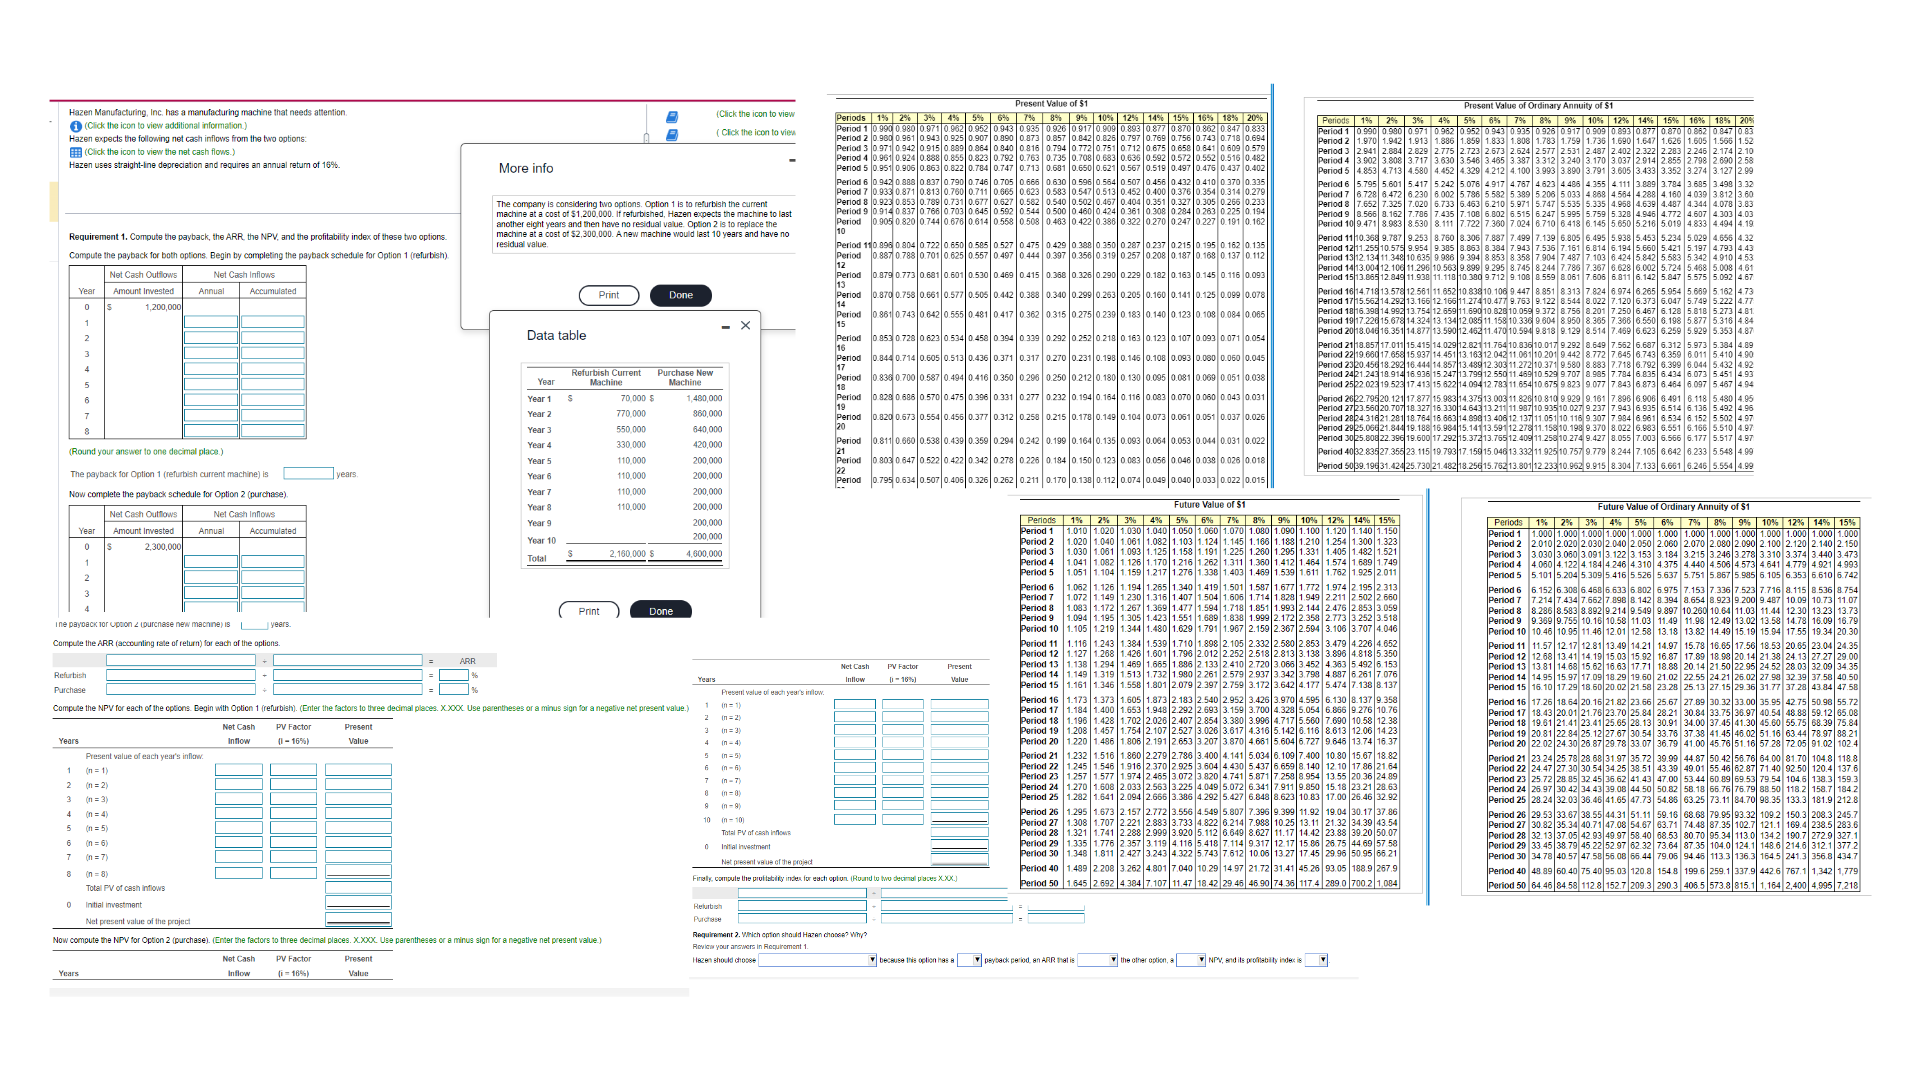Click Year 1 Annual inflow cell in refurbish schedule
1920x1080 pixels.
coord(212,322)
